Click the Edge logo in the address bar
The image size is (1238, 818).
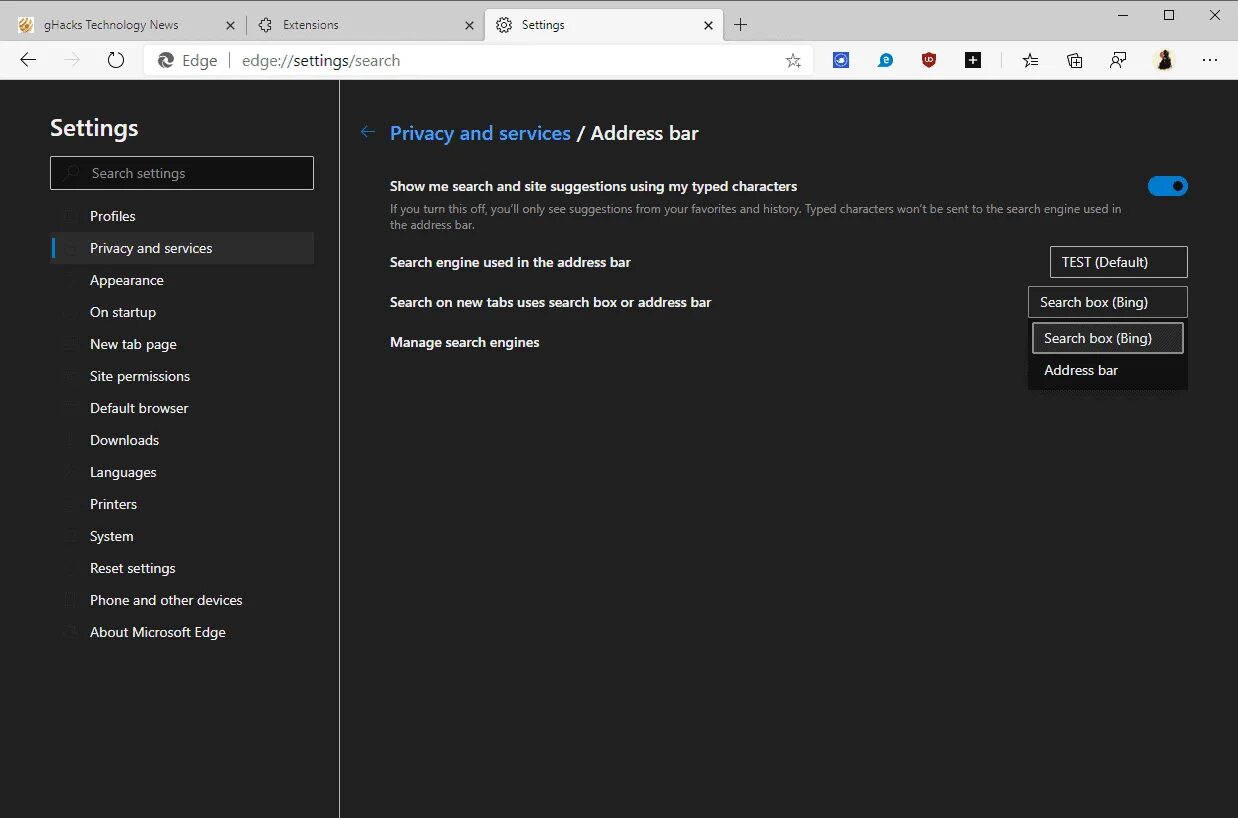pos(166,60)
